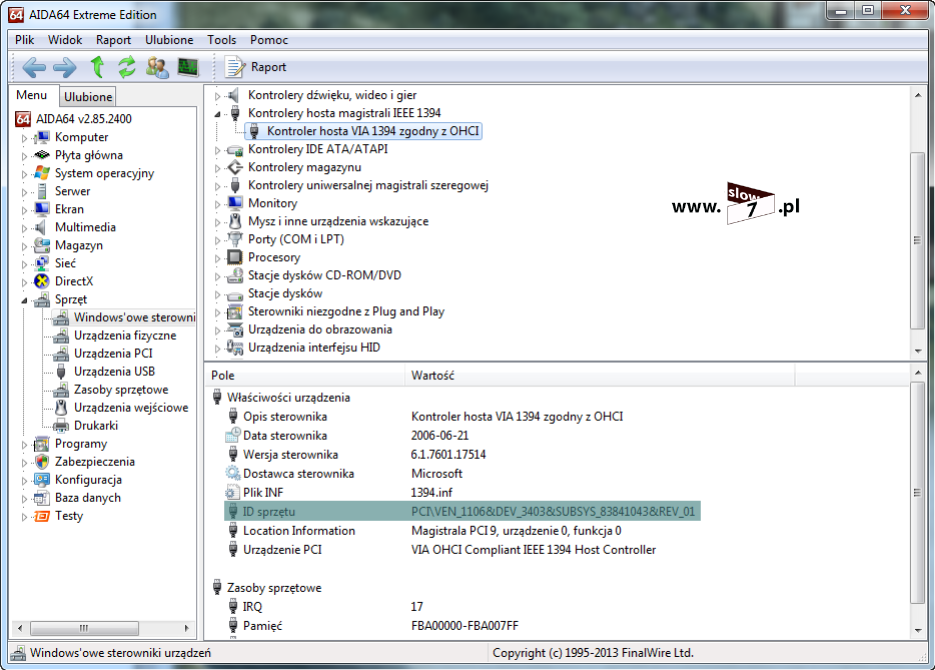
Task: Select the Konfiguracja icon in the tree
Action: (x=42, y=480)
